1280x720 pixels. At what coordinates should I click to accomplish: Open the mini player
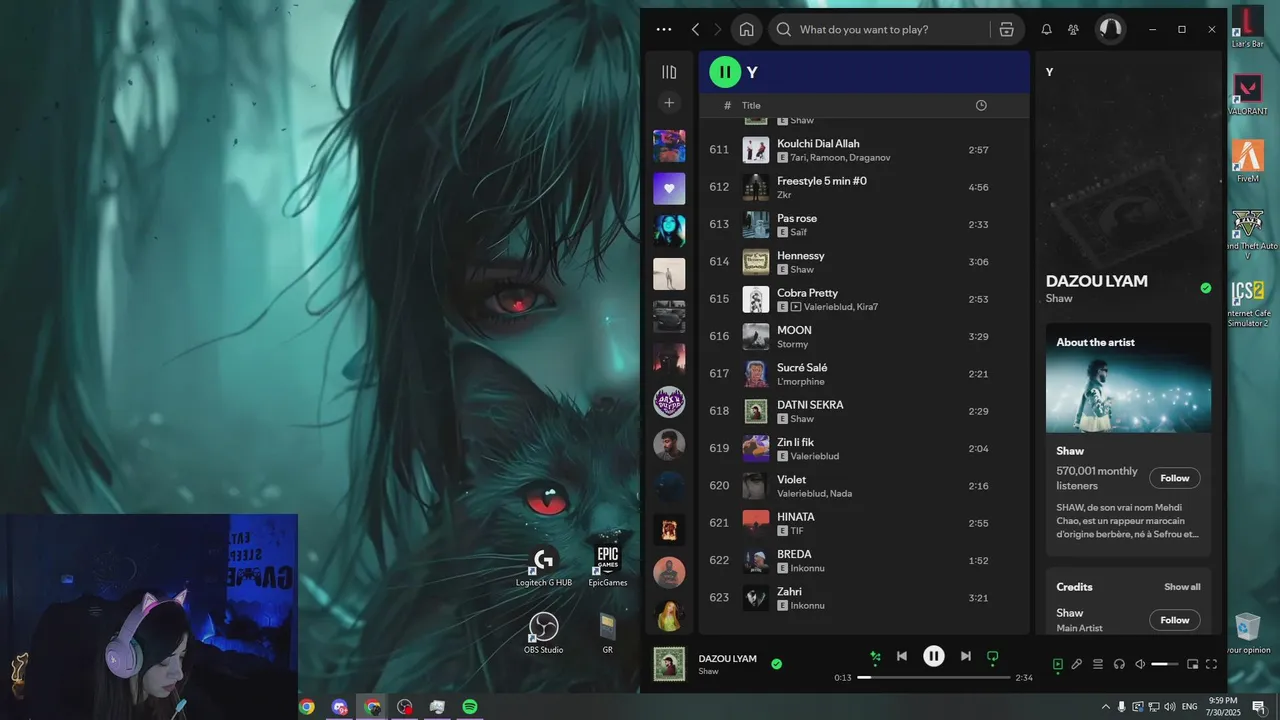point(1192,664)
